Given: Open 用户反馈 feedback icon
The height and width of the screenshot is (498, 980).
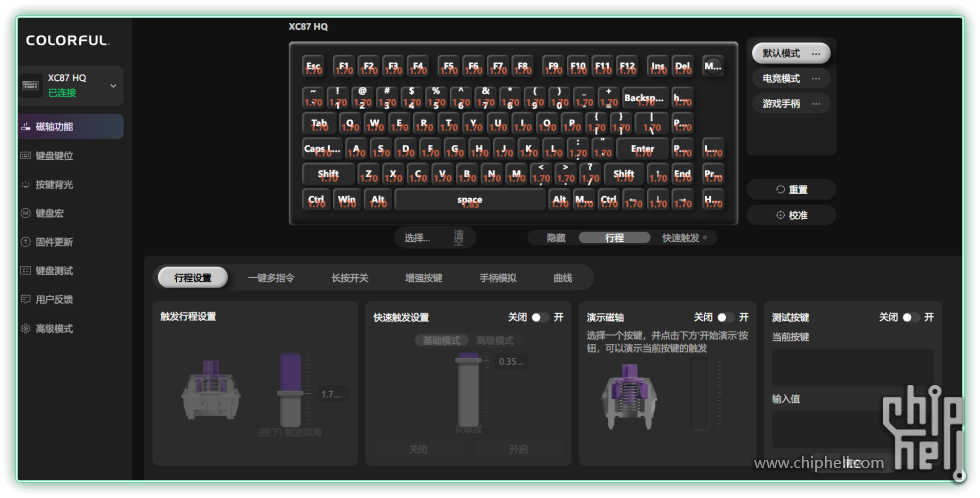Looking at the screenshot, I should click(26, 299).
